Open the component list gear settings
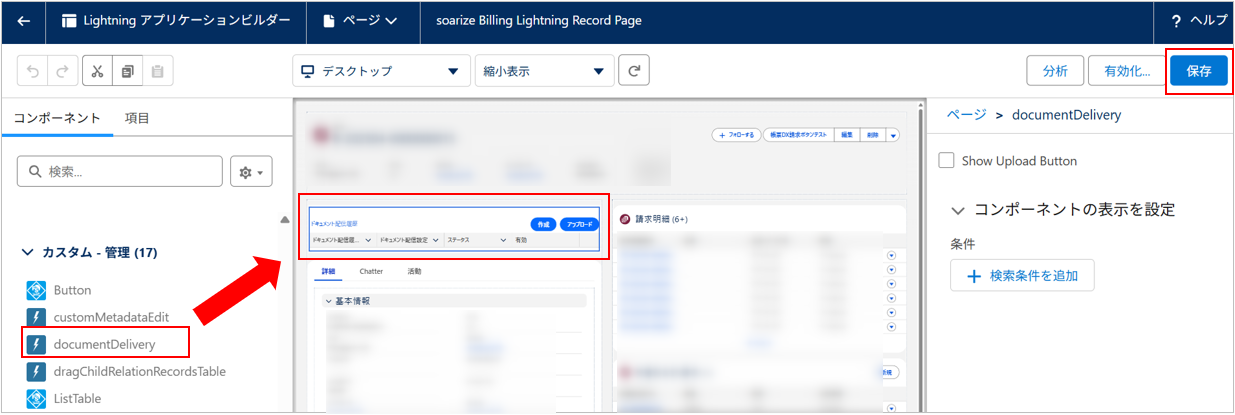This screenshot has width=1235, height=415. pos(251,172)
